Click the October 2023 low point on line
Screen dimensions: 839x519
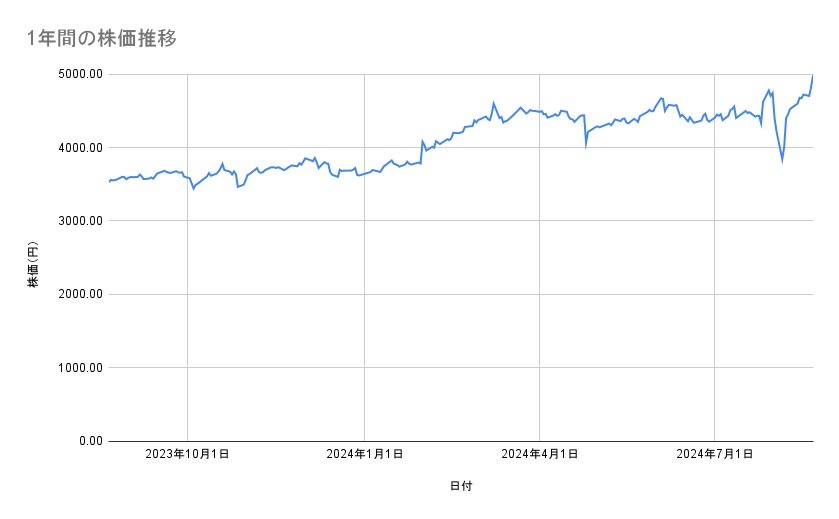[193, 188]
